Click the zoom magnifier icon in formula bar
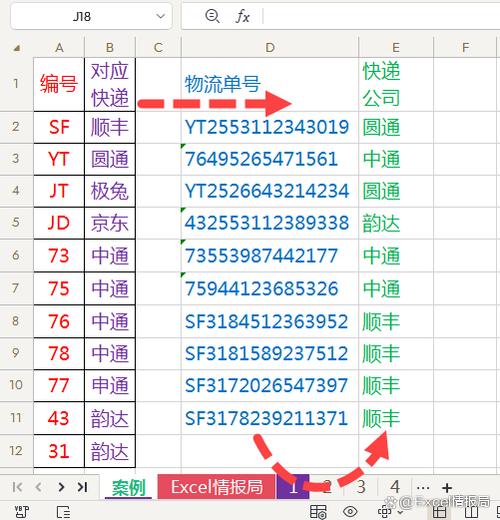This screenshot has height=520, width=500. 212,16
